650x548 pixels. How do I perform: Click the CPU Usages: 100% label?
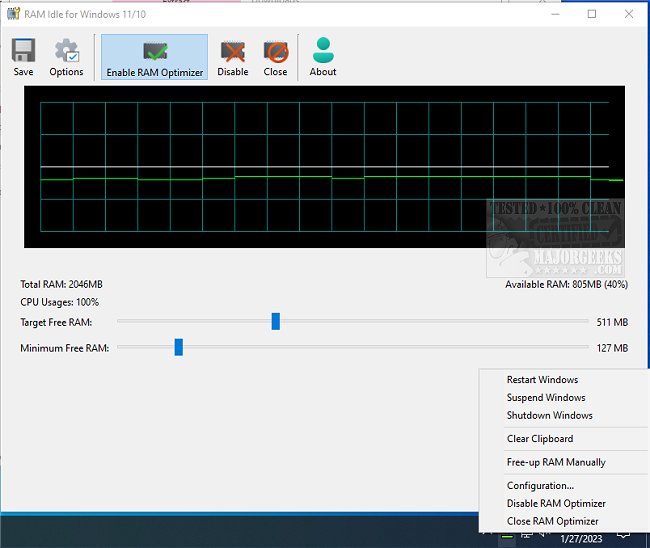[x=60, y=302]
